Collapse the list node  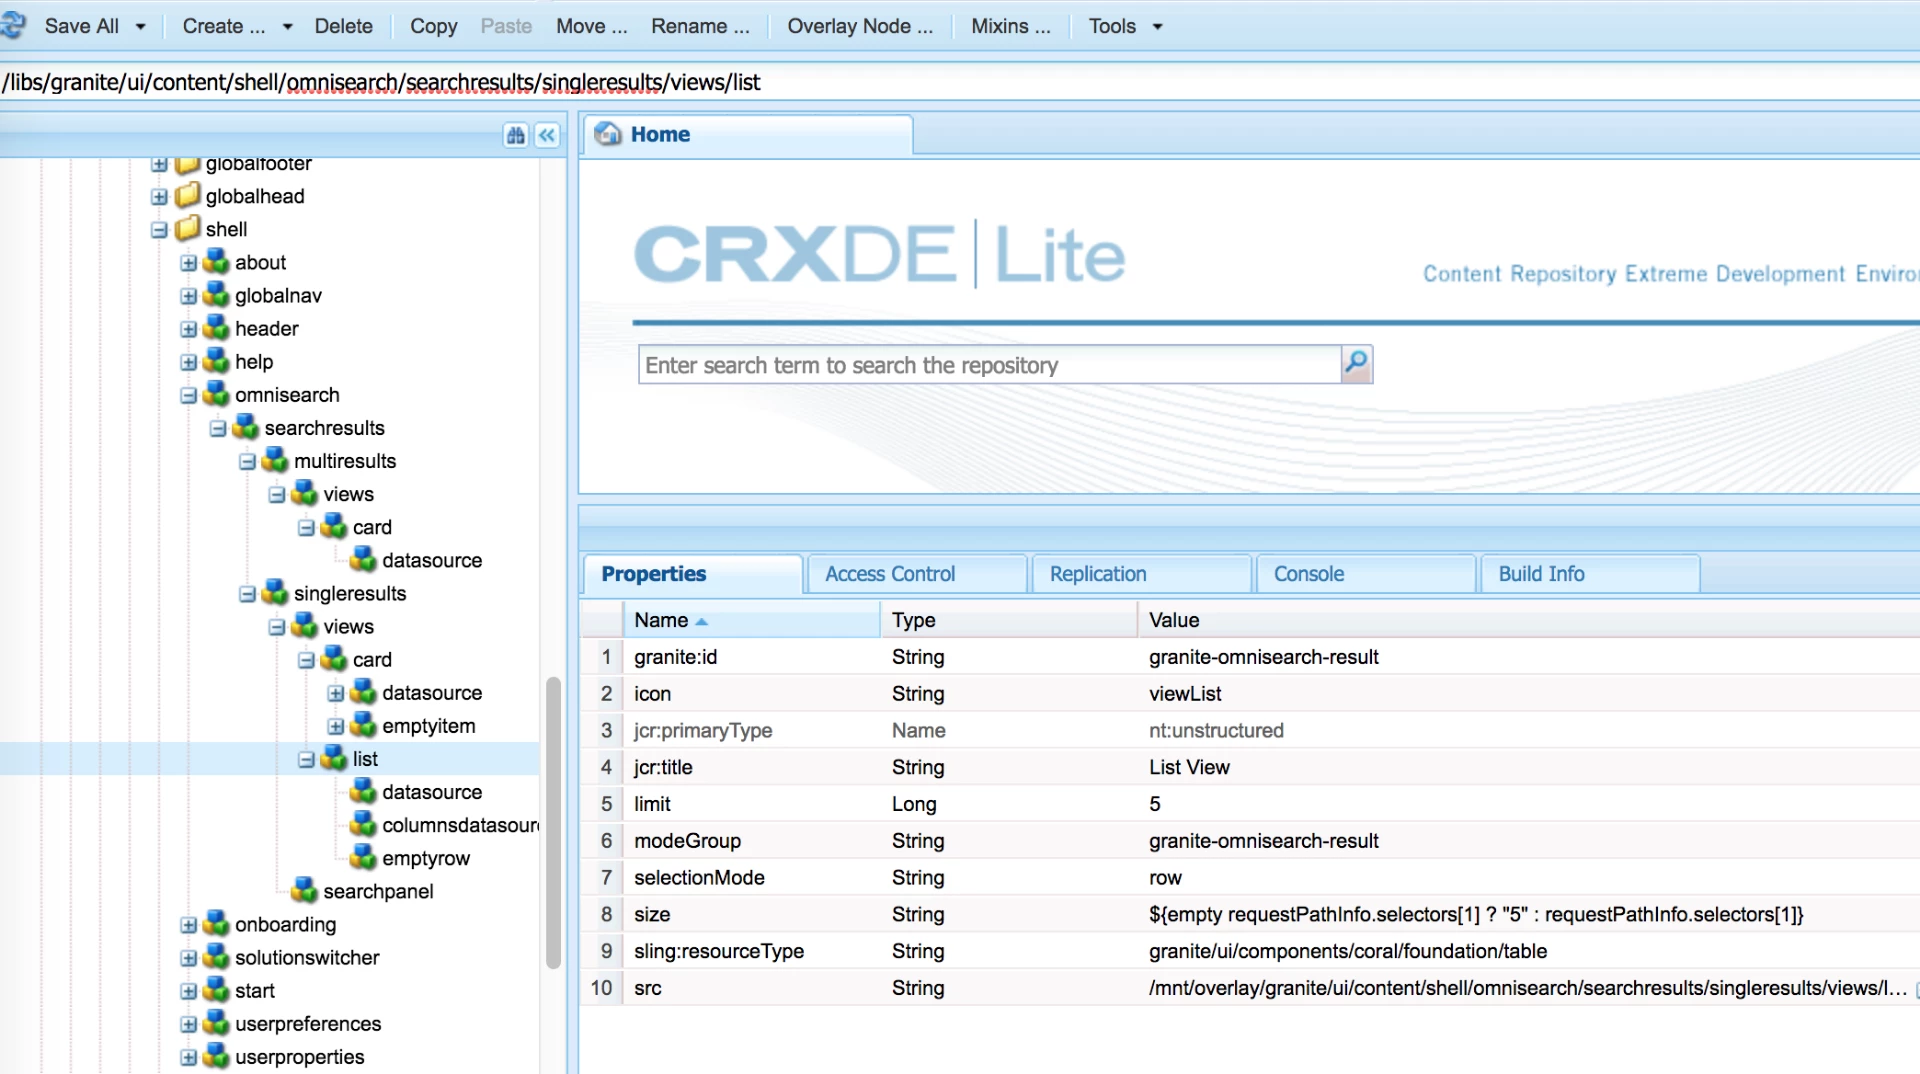tap(306, 760)
